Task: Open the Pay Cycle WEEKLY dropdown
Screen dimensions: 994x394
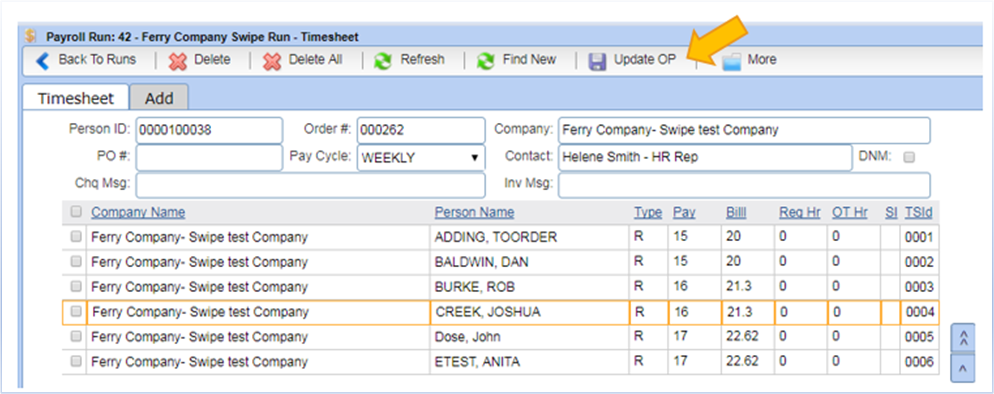Action: click(x=421, y=158)
